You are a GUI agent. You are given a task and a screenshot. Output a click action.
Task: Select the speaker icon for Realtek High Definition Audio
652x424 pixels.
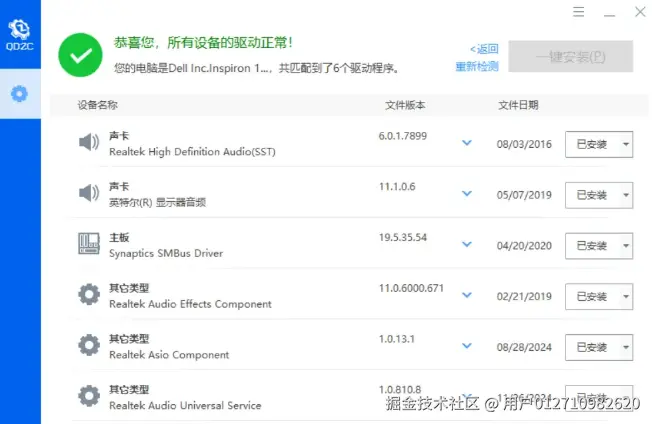[x=89, y=143]
